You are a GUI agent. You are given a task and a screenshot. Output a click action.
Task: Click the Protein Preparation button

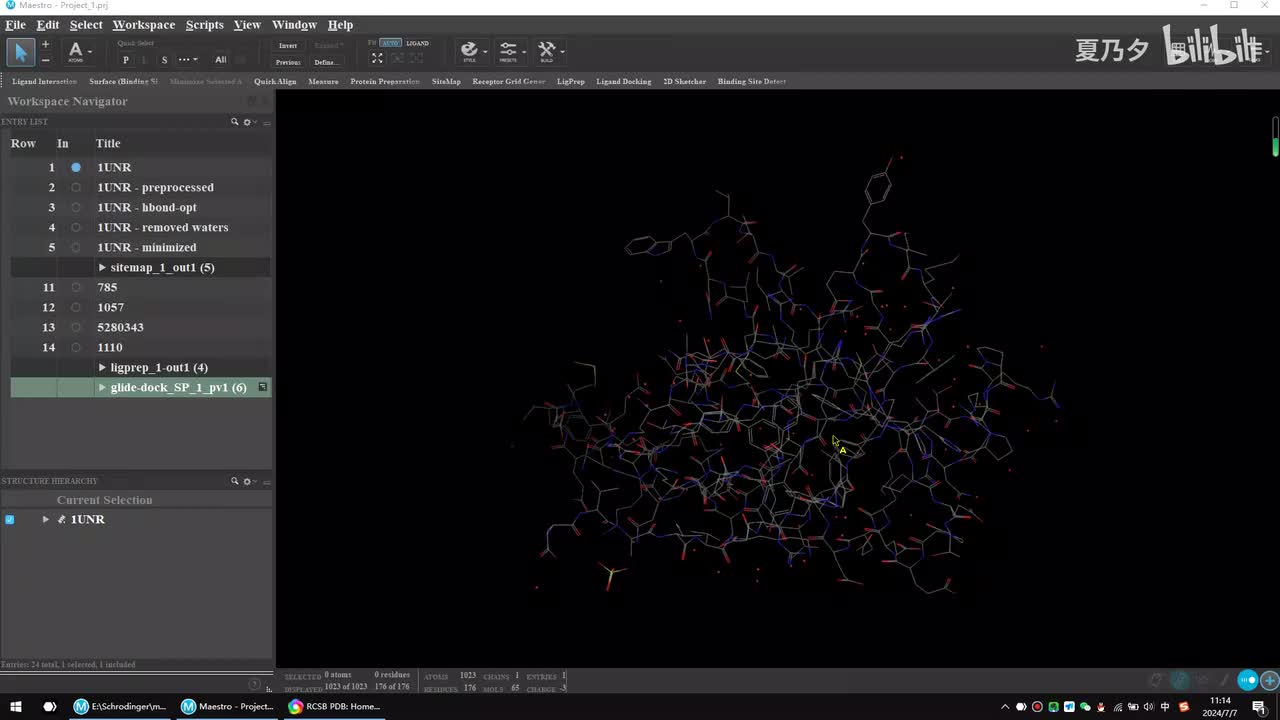(x=385, y=82)
